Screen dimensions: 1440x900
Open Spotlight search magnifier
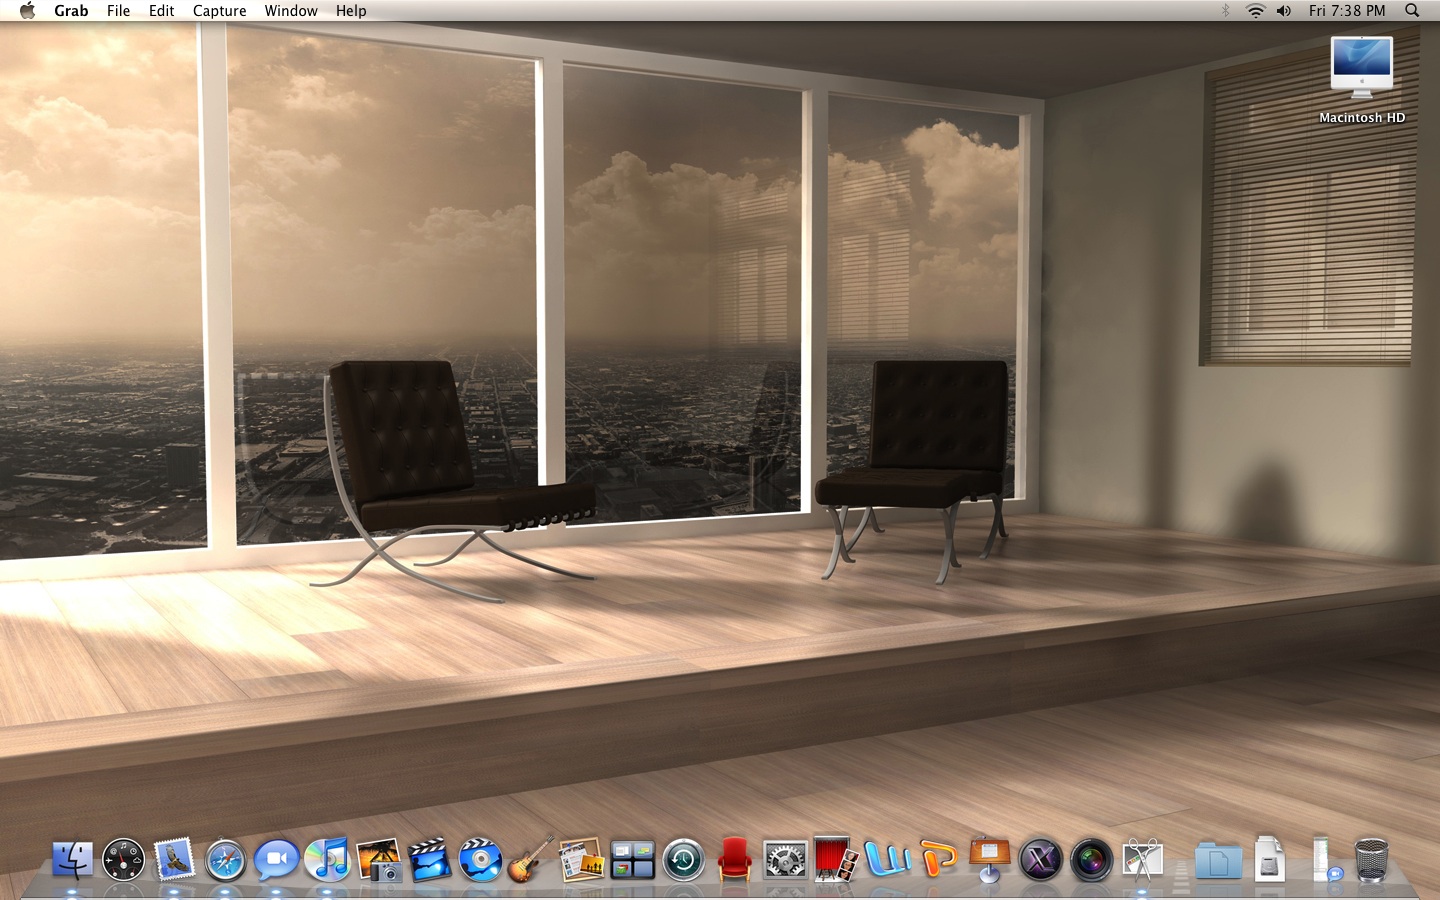pyautogui.click(x=1412, y=10)
